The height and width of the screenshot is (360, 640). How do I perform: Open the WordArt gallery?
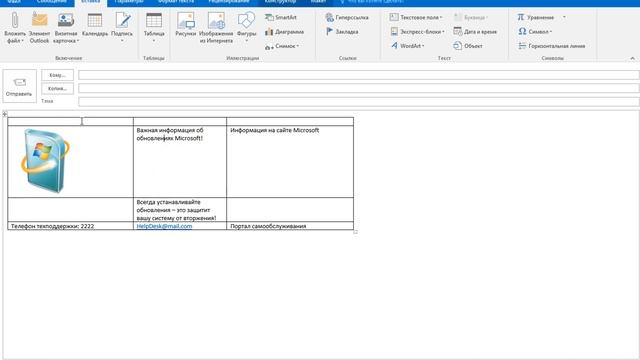tap(408, 46)
